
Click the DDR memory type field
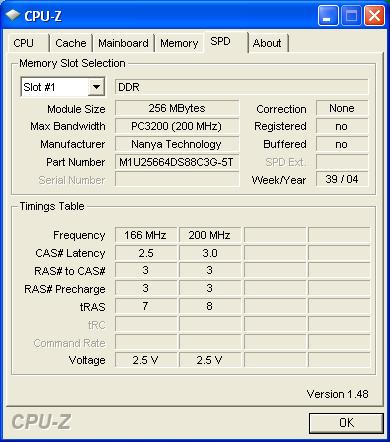coord(242,87)
